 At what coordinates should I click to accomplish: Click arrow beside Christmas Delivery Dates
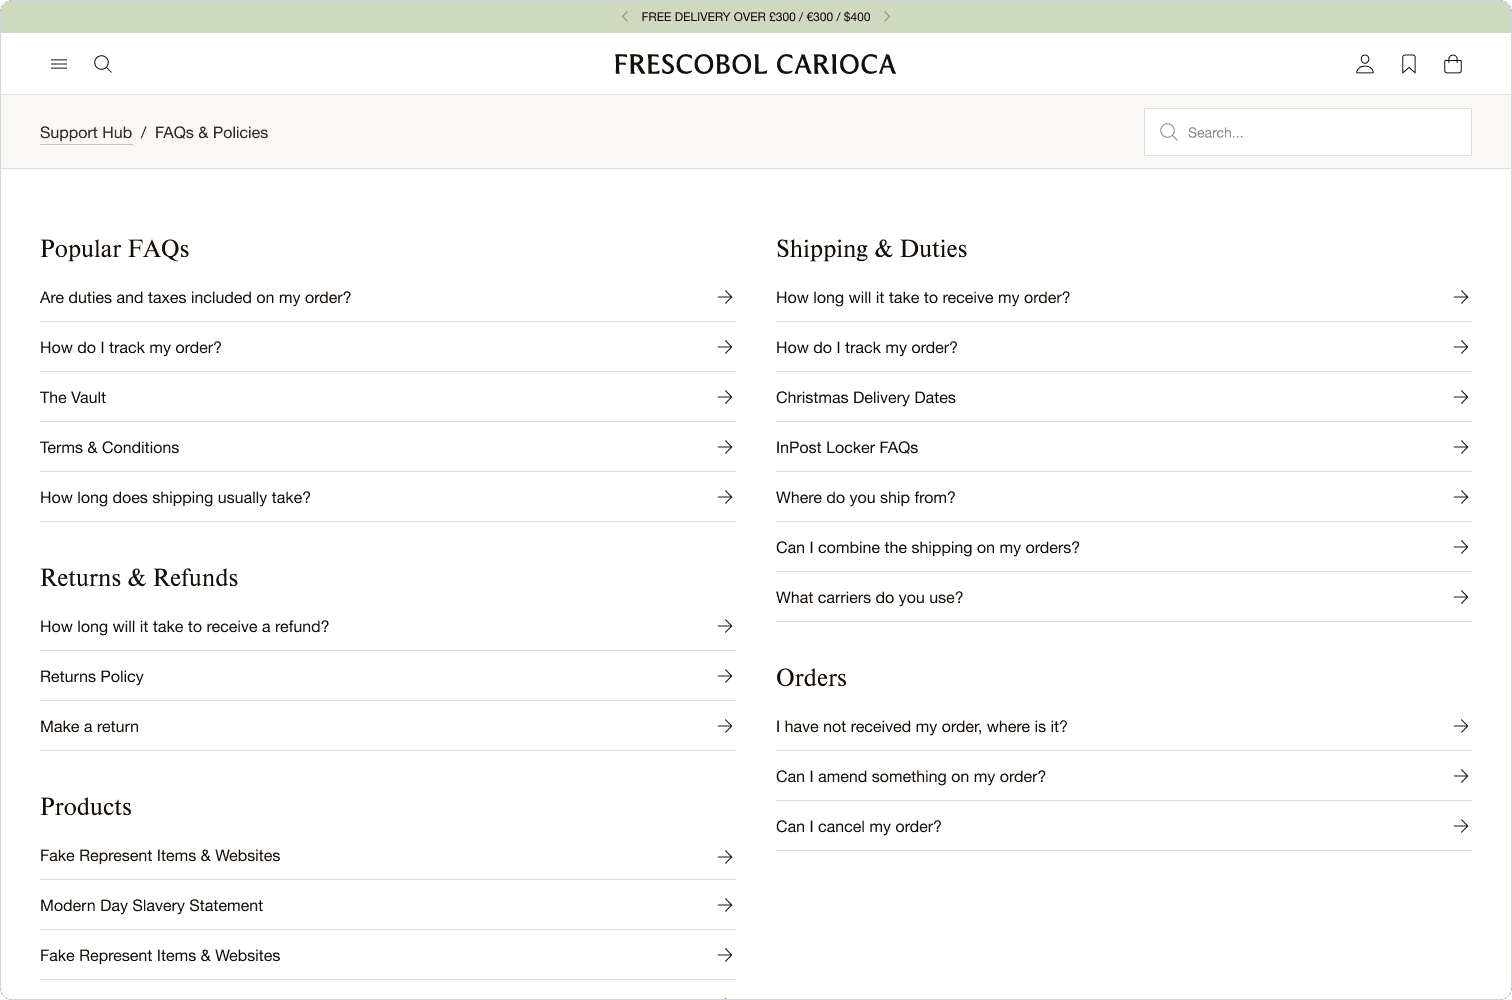click(x=1461, y=397)
